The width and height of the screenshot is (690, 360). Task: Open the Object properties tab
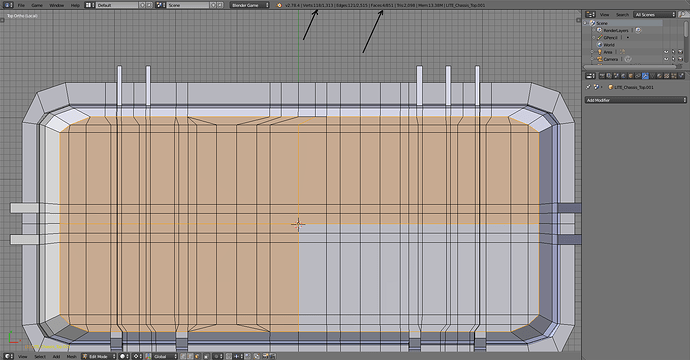[631, 76]
